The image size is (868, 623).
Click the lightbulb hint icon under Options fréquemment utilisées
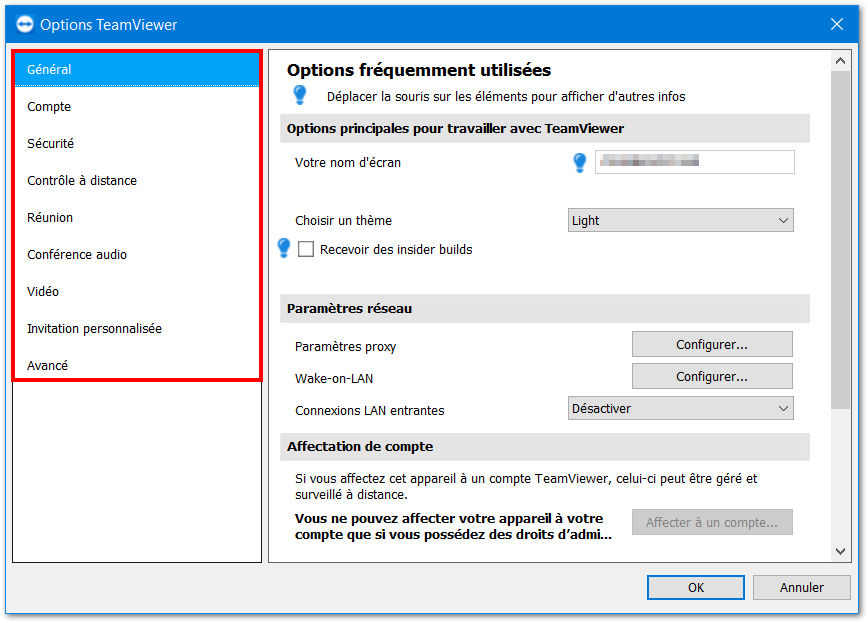click(299, 95)
